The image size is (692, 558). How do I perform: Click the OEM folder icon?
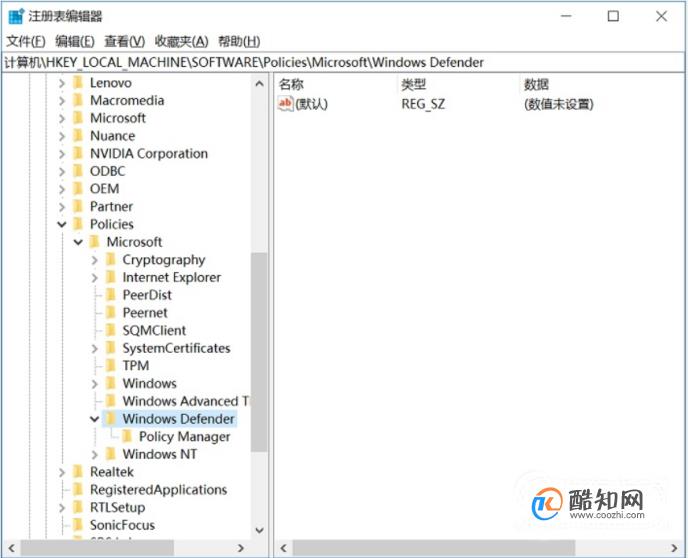[x=78, y=189]
